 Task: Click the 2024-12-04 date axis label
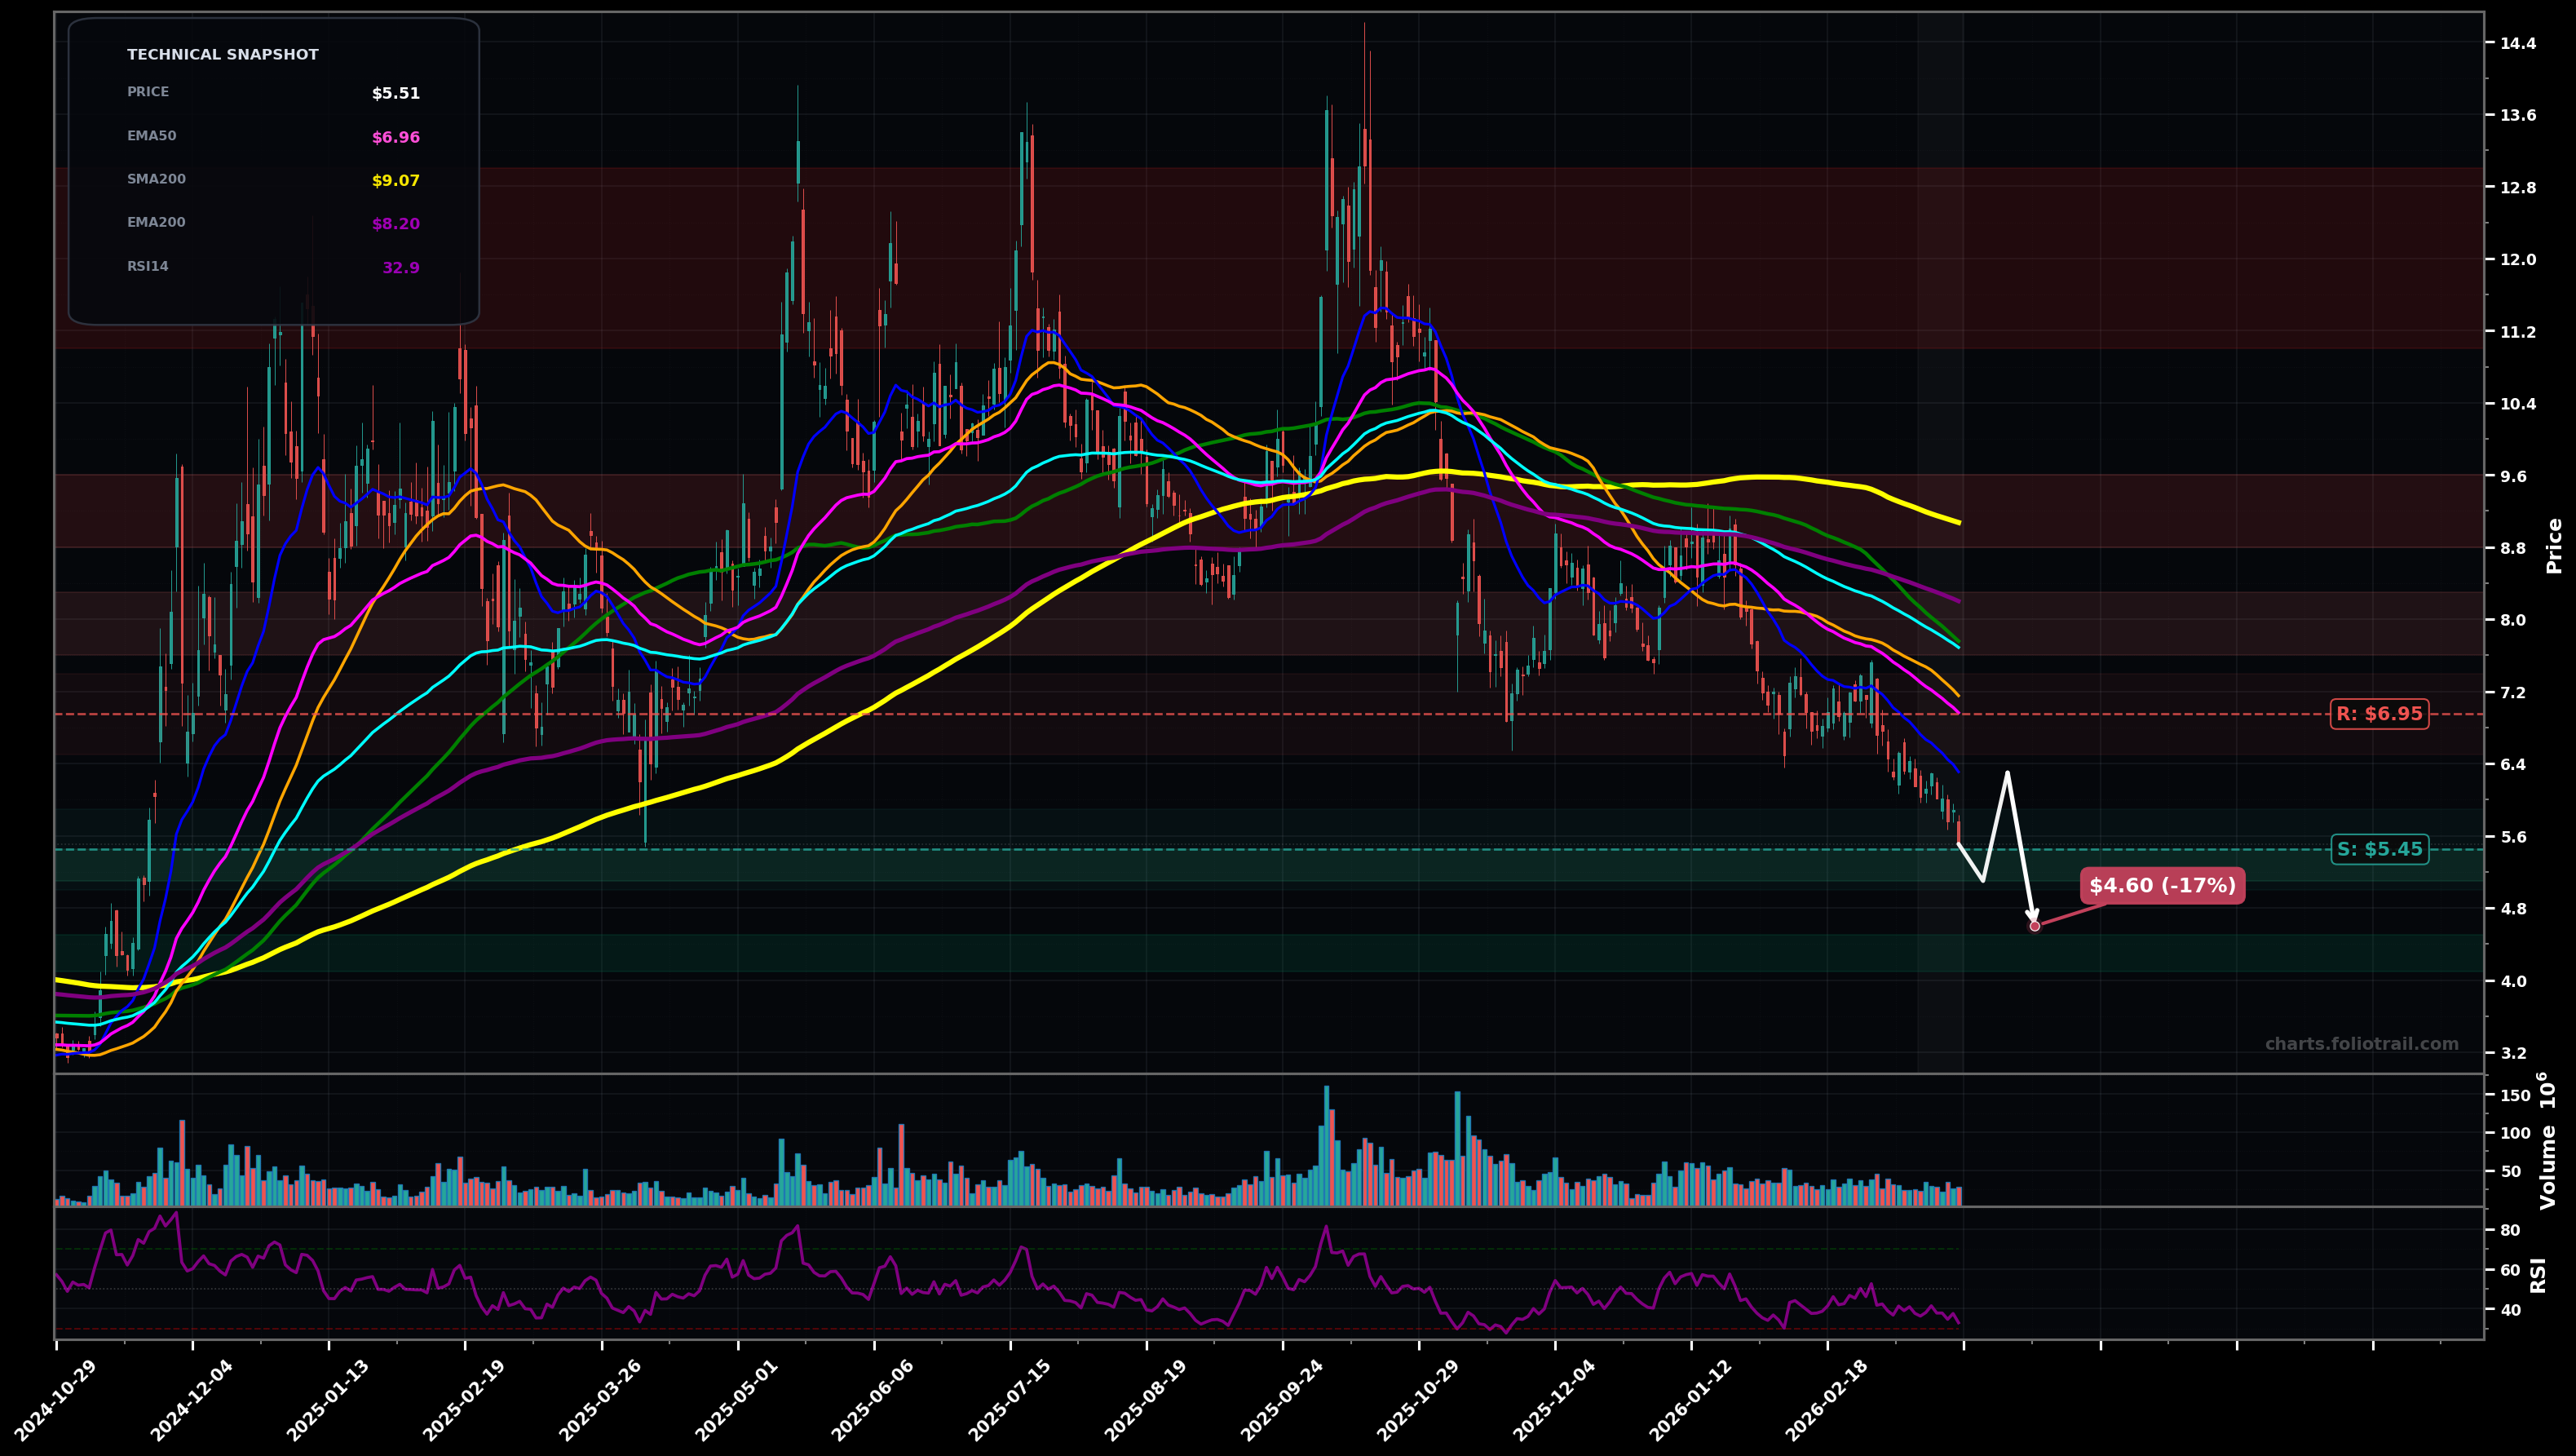[192, 1400]
